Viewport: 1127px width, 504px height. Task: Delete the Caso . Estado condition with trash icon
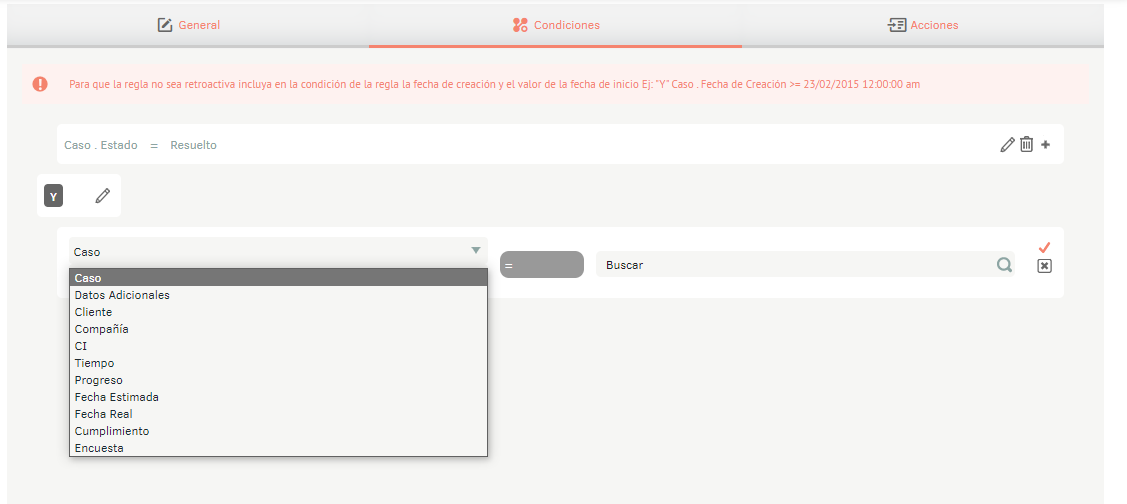point(1026,145)
